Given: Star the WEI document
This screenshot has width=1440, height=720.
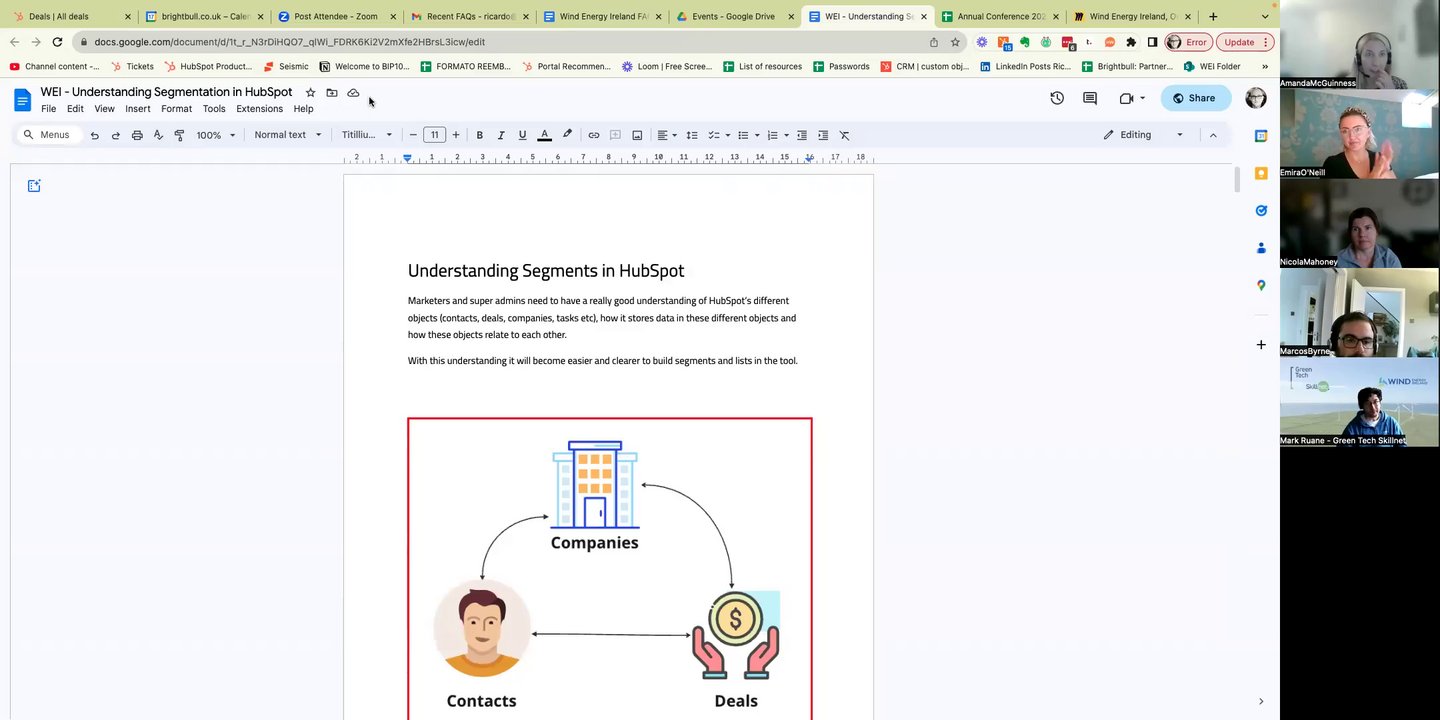Looking at the screenshot, I should point(310,93).
